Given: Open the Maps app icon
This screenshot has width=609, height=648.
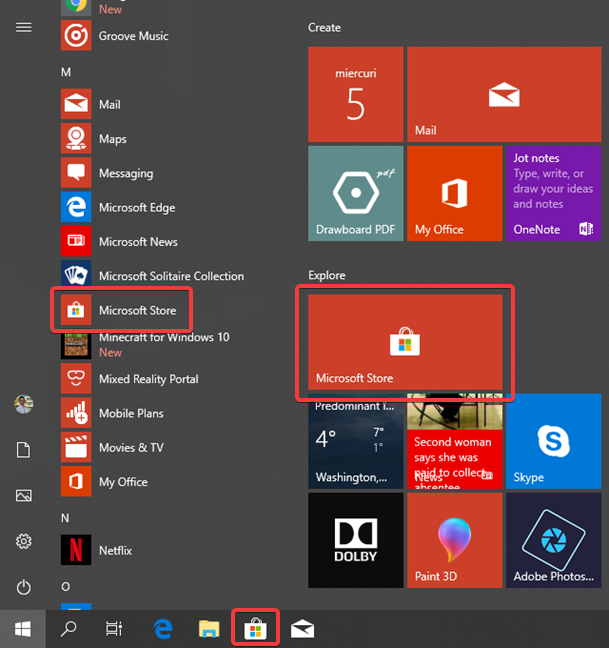Looking at the screenshot, I should tap(76, 138).
